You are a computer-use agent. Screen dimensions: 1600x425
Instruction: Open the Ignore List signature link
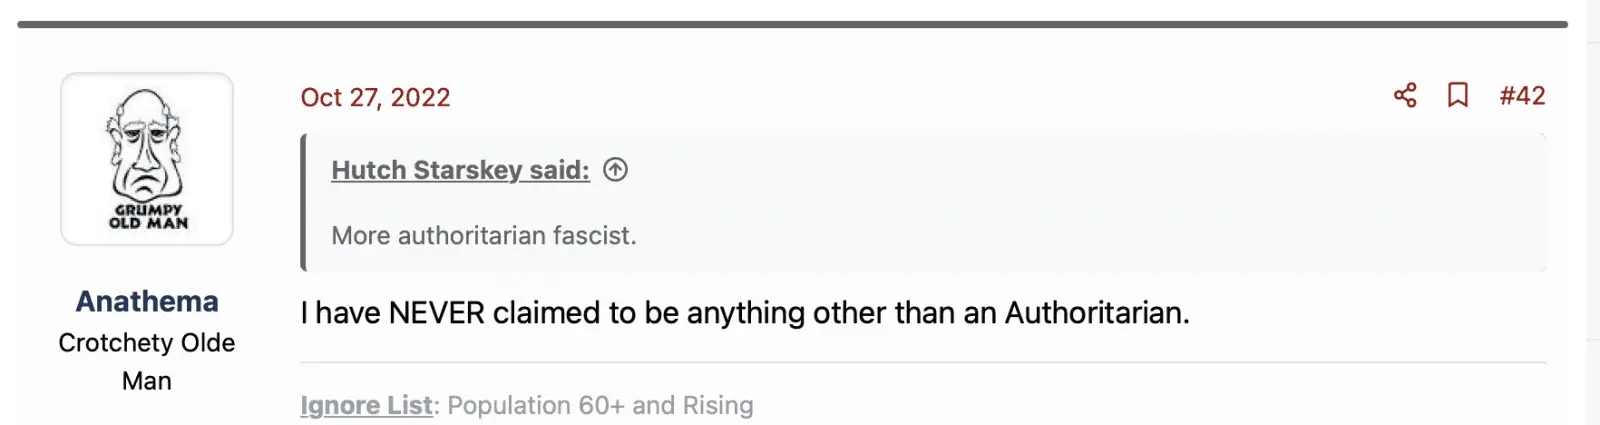pyautogui.click(x=366, y=405)
